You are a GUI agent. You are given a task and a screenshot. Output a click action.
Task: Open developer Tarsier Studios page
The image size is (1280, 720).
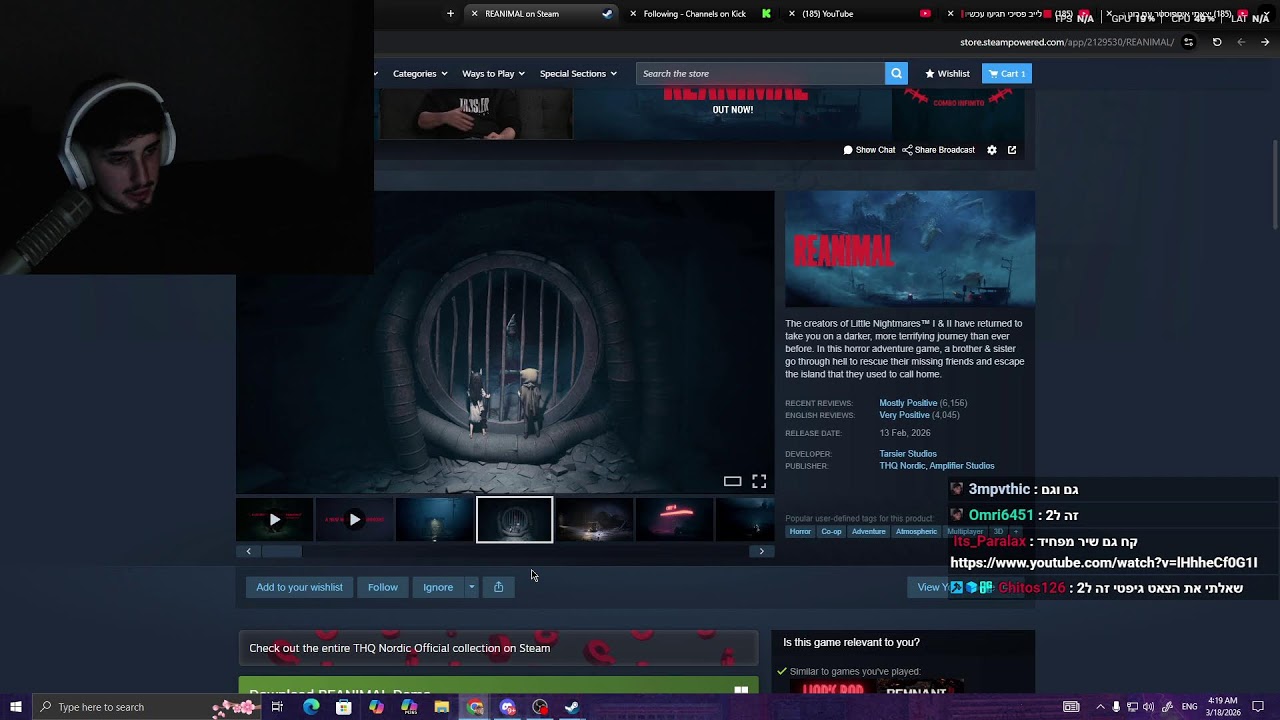click(x=908, y=454)
